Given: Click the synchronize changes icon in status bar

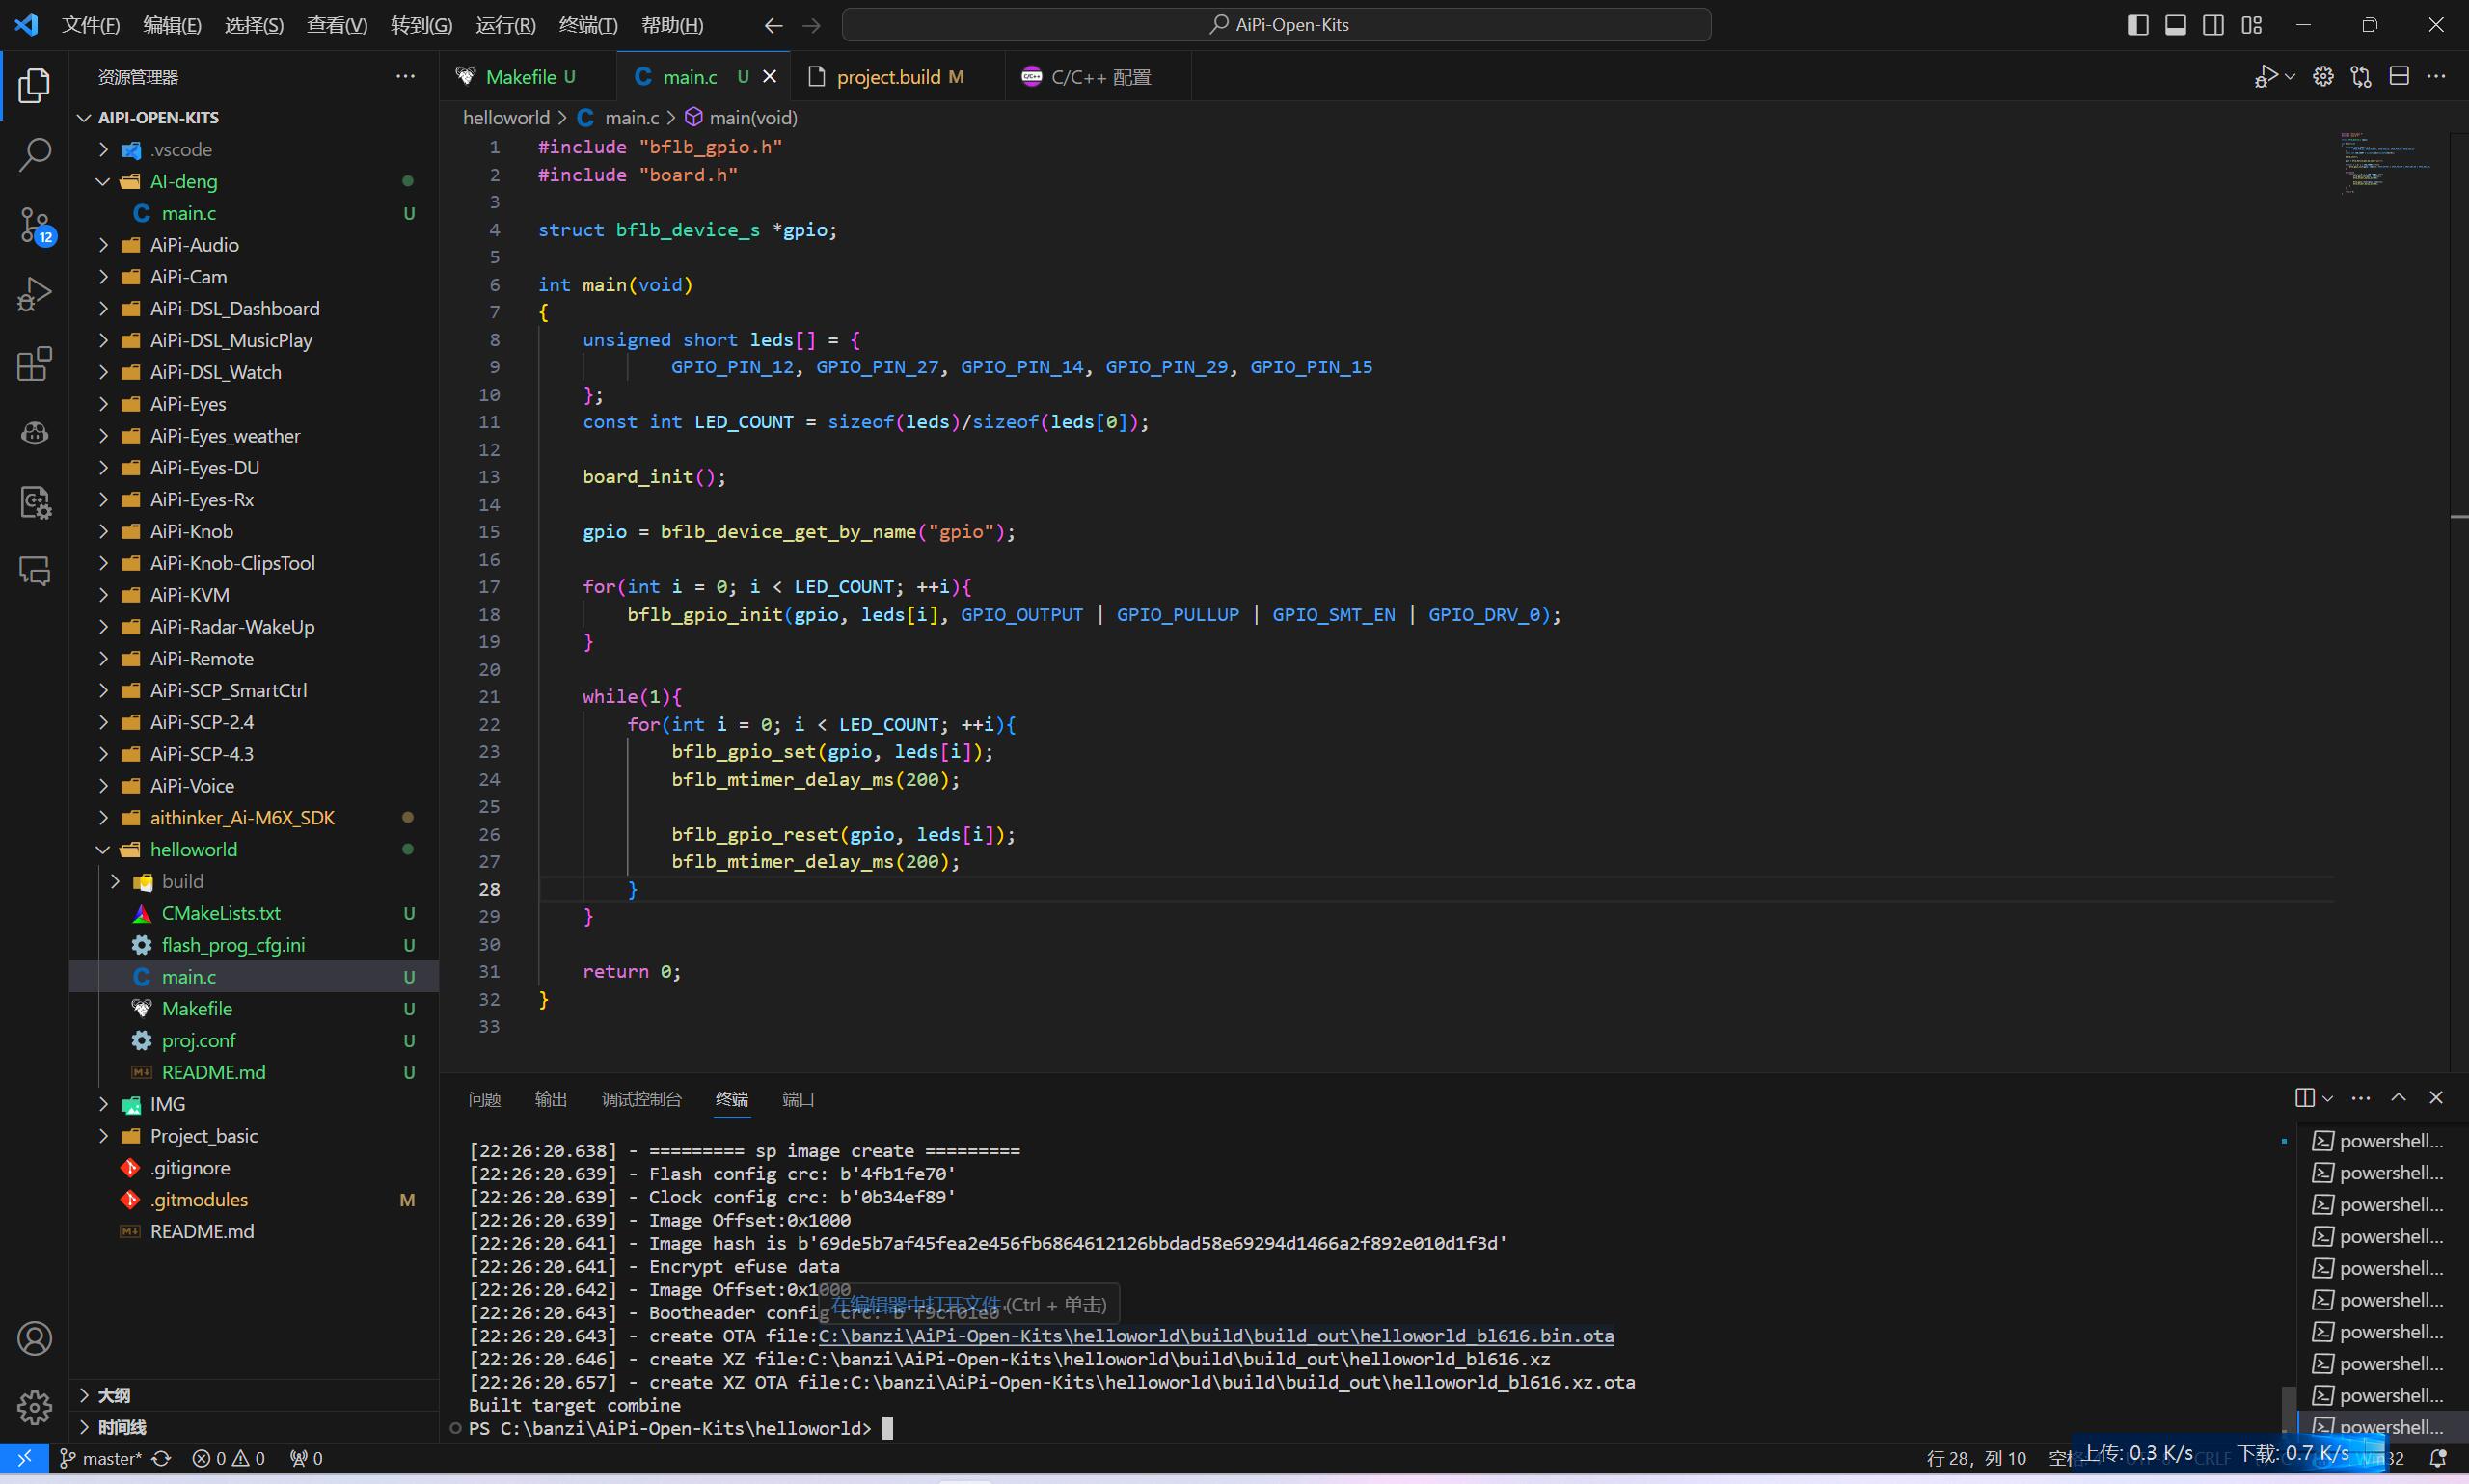Looking at the screenshot, I should pyautogui.click(x=161, y=1458).
